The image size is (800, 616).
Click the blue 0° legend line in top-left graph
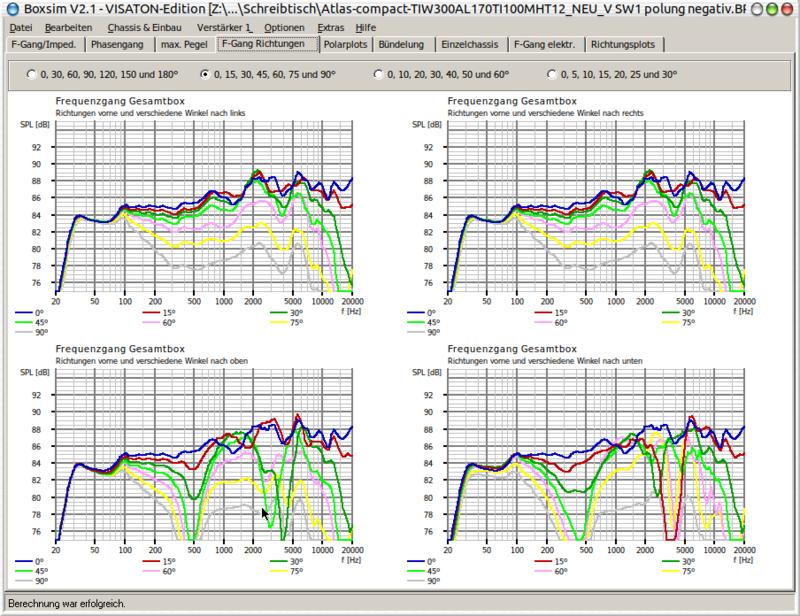pyautogui.click(x=28, y=312)
